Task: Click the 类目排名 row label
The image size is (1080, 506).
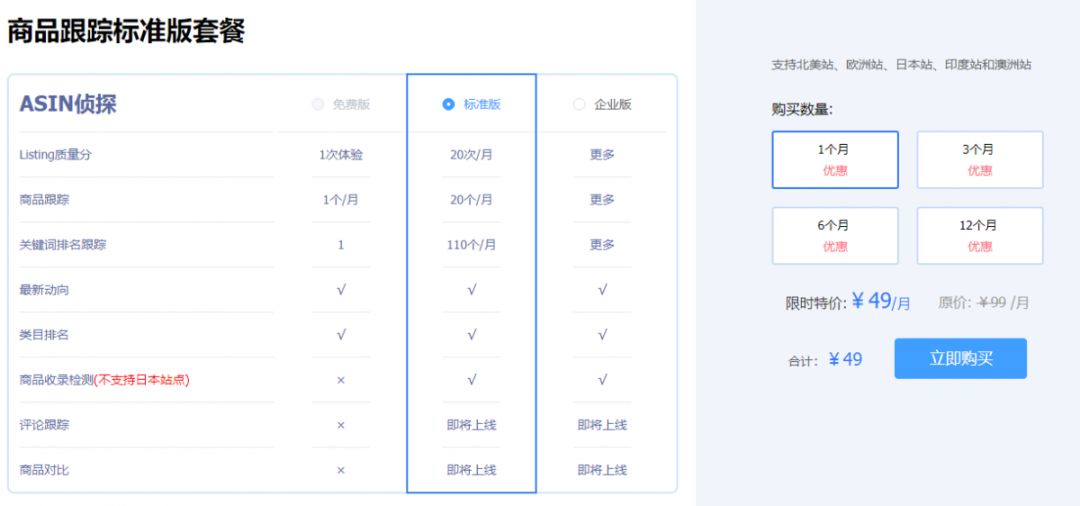Action: (44, 335)
